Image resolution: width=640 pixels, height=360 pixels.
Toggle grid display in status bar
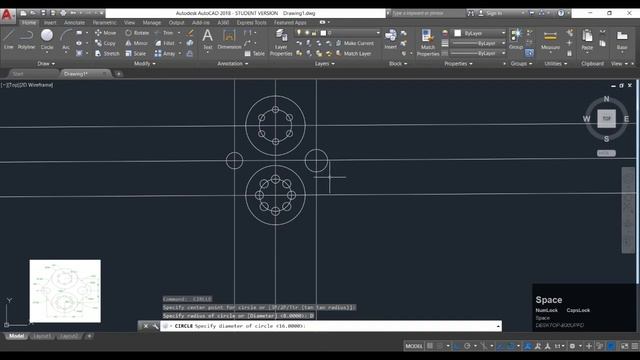tap(430, 346)
